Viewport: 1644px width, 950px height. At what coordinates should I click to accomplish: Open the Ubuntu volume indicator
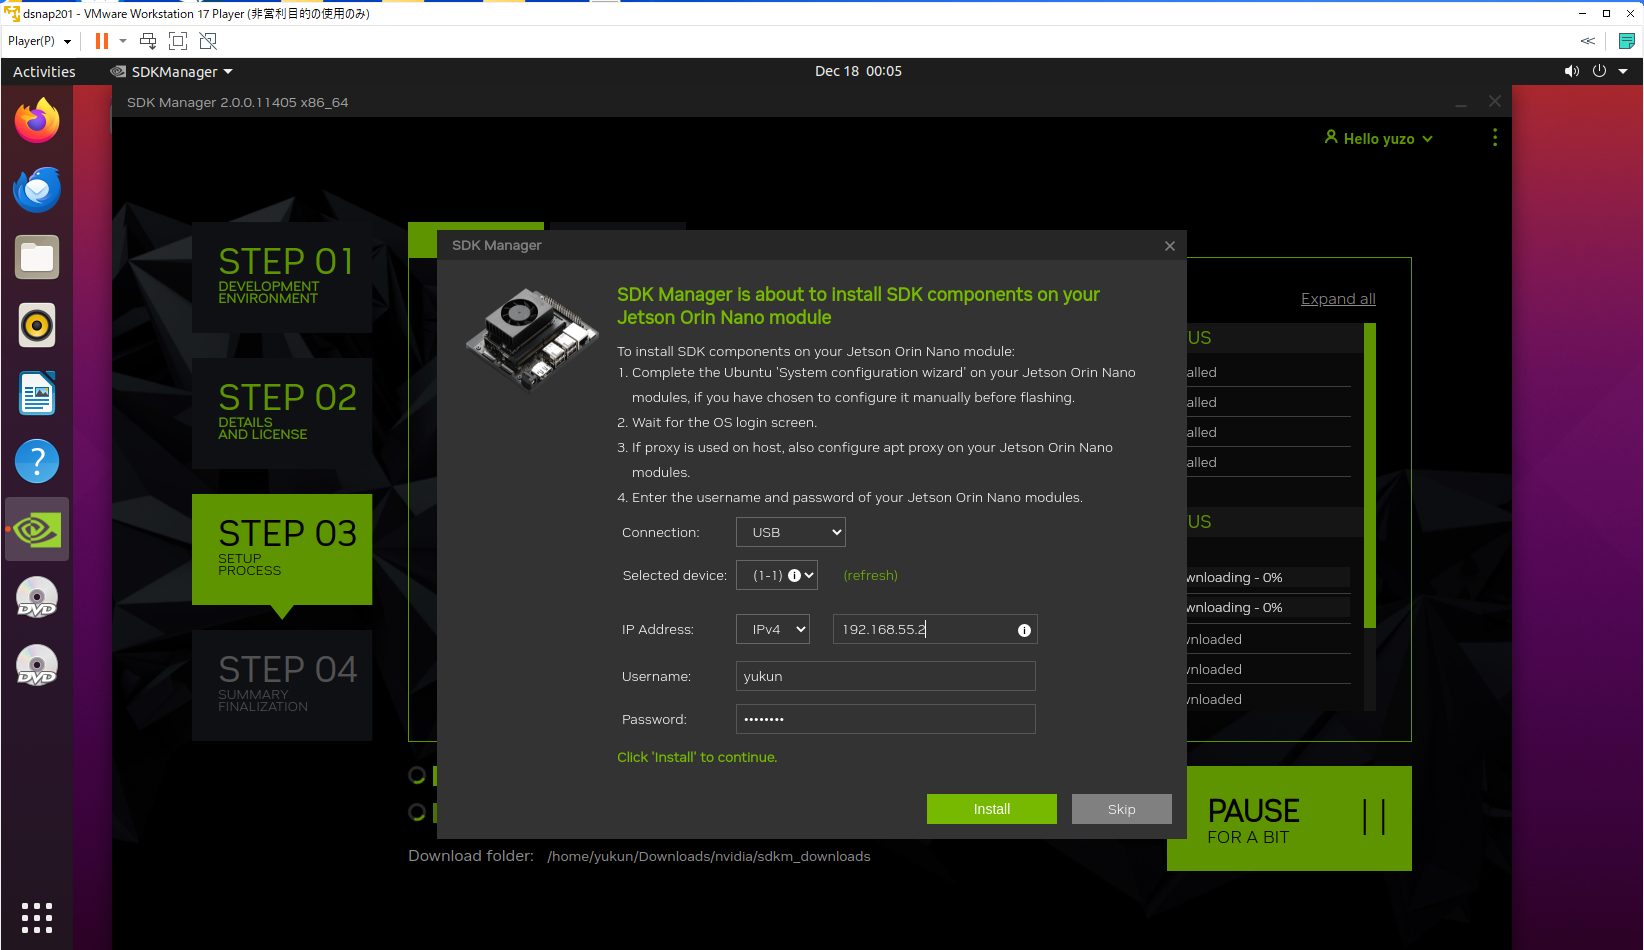pyautogui.click(x=1572, y=71)
